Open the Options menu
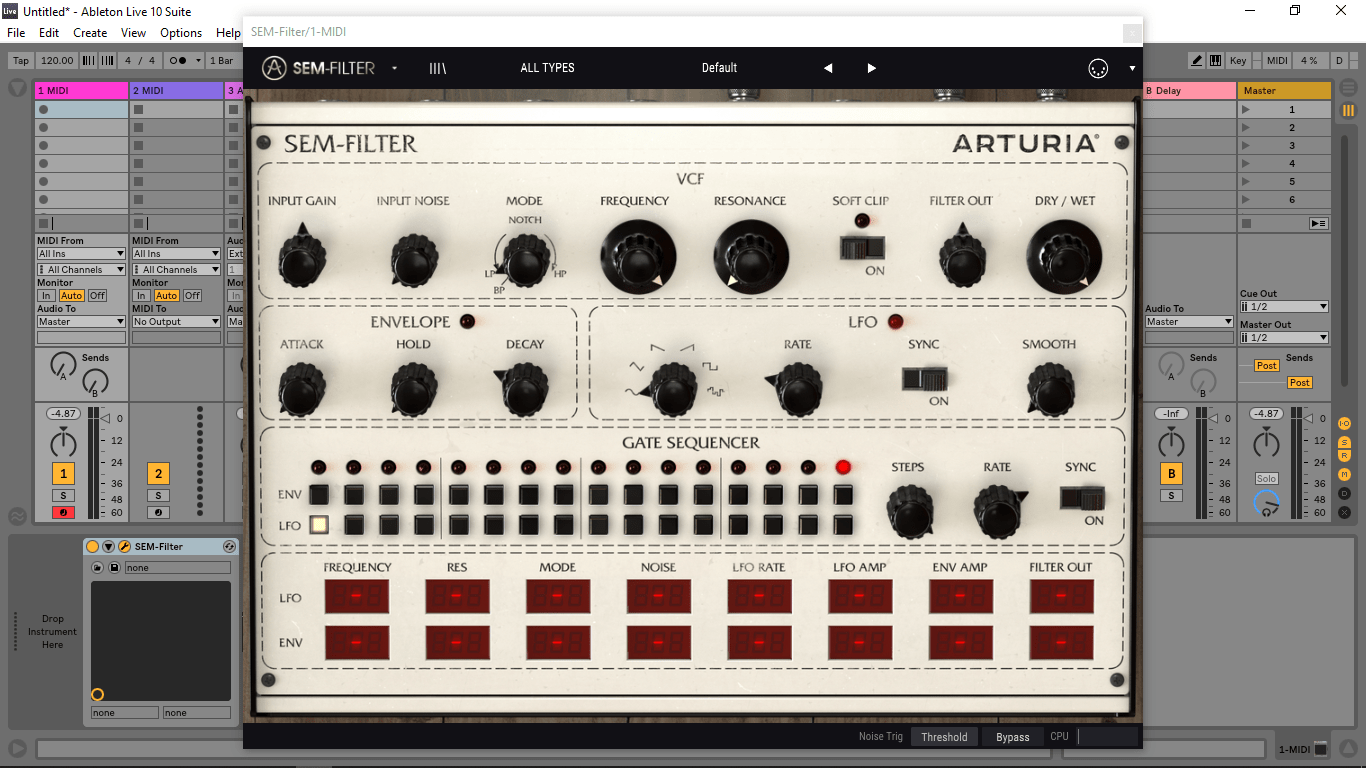This screenshot has height=768, width=1366. 181,33
